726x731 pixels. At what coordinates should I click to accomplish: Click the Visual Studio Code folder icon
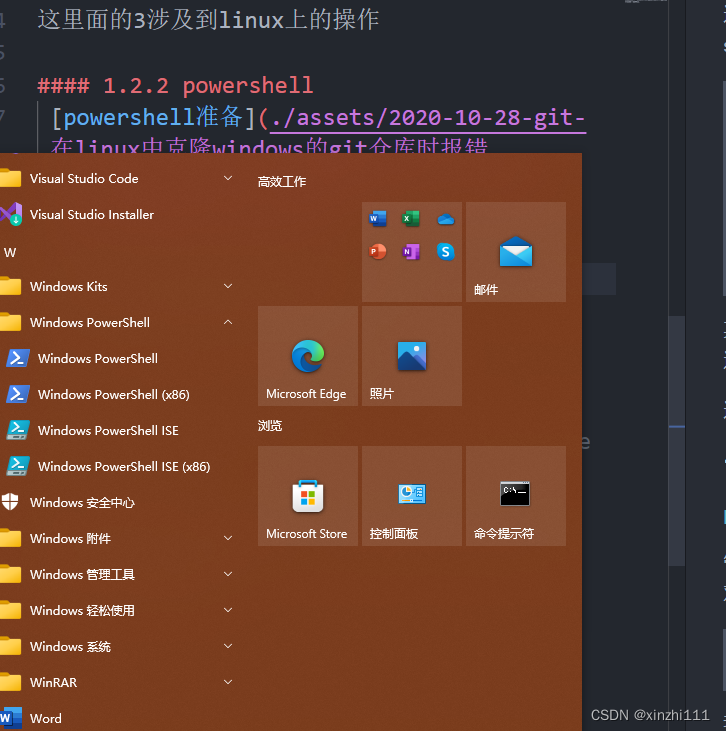pyautogui.click(x=10, y=178)
